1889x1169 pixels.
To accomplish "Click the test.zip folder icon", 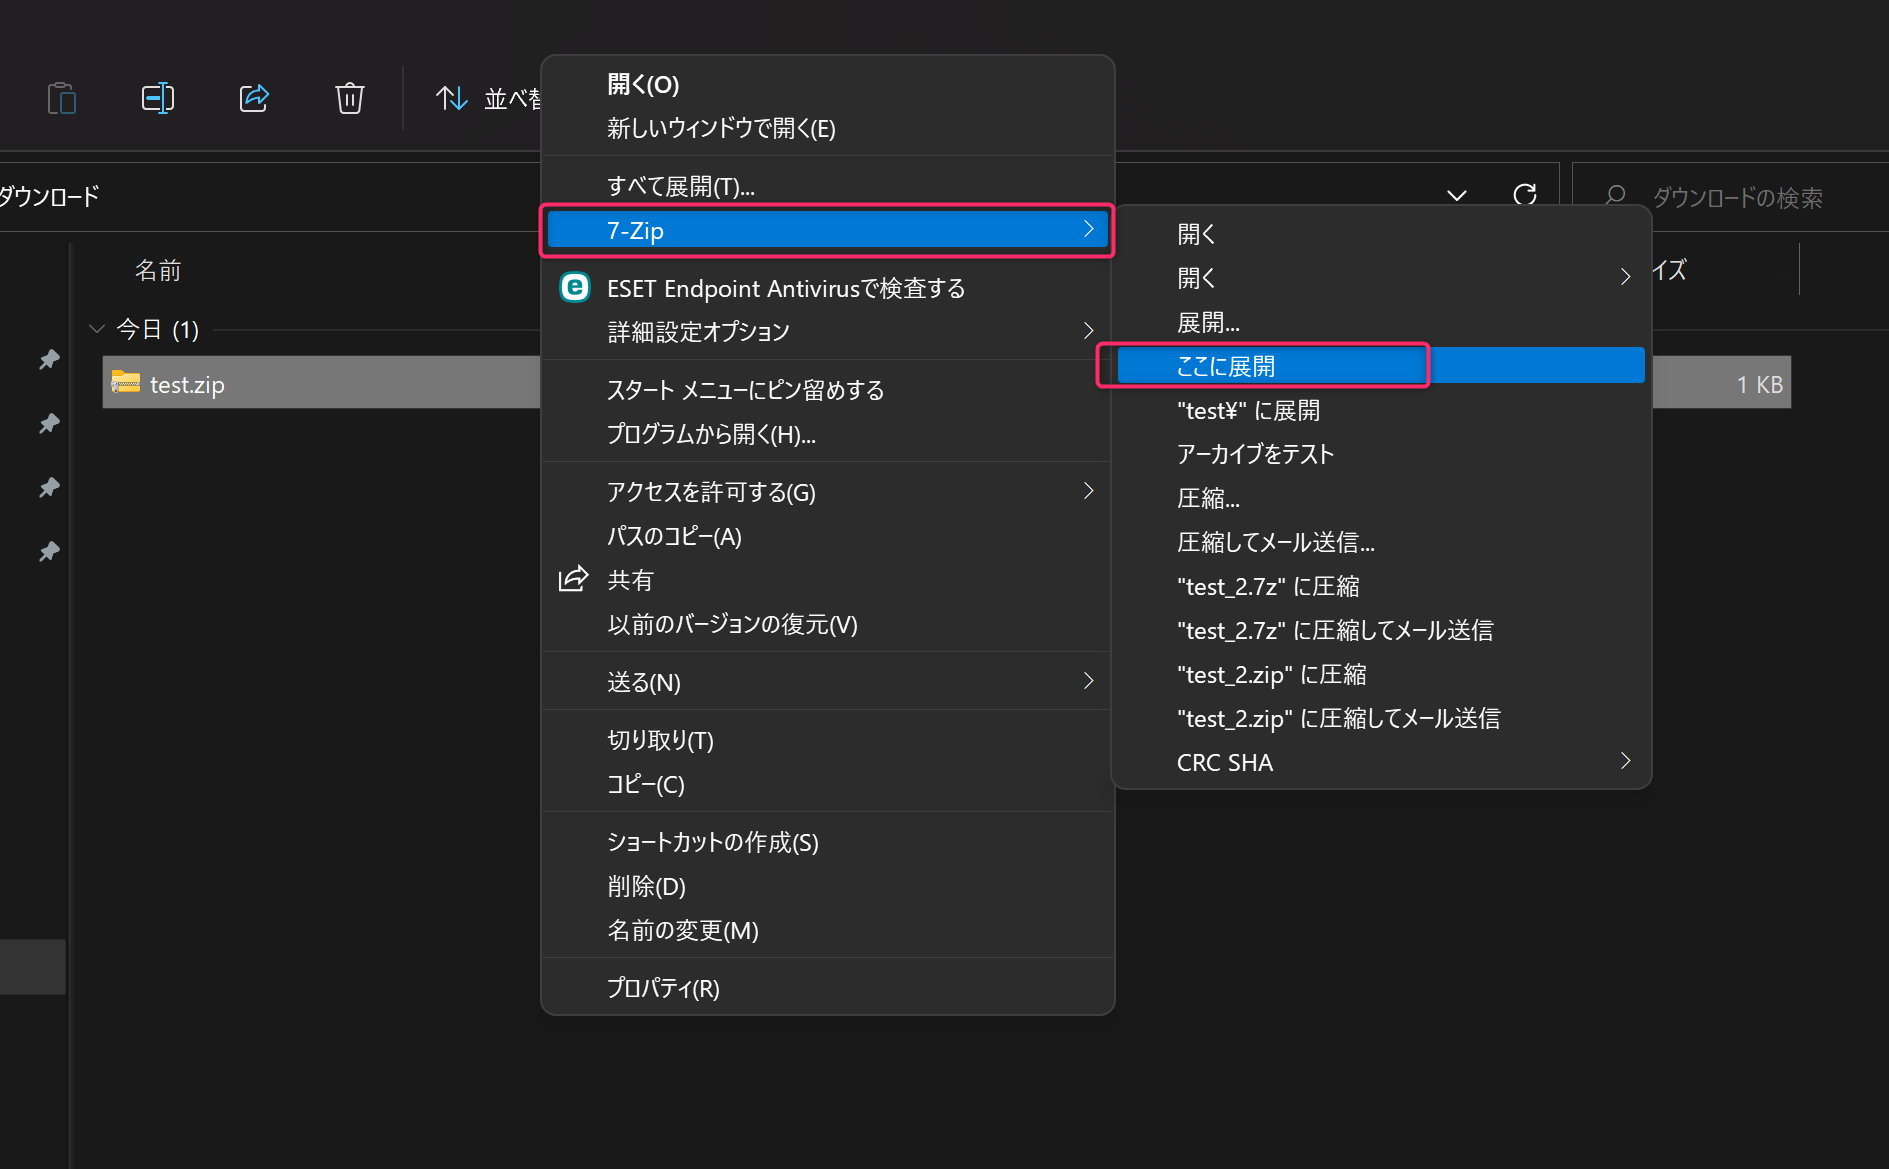I will tap(126, 383).
